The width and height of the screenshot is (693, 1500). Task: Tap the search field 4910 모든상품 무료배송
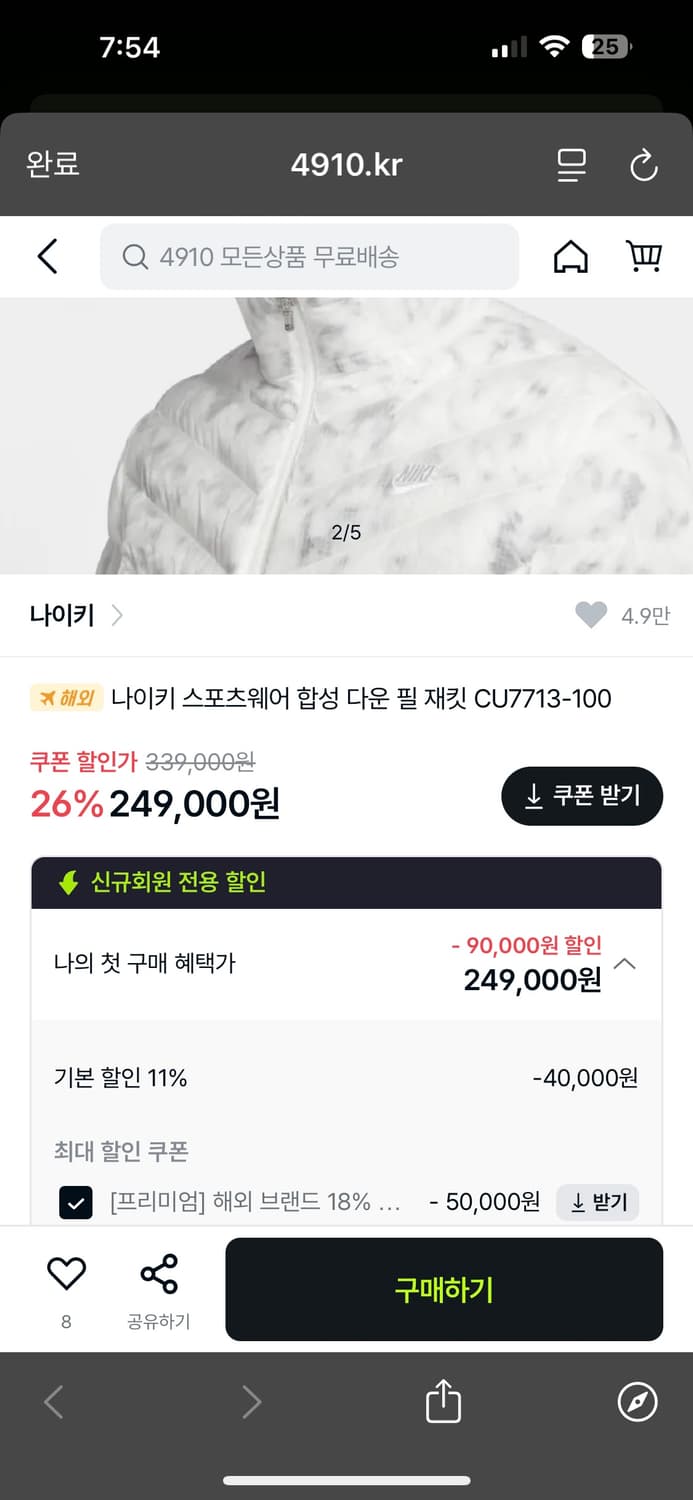(309, 257)
